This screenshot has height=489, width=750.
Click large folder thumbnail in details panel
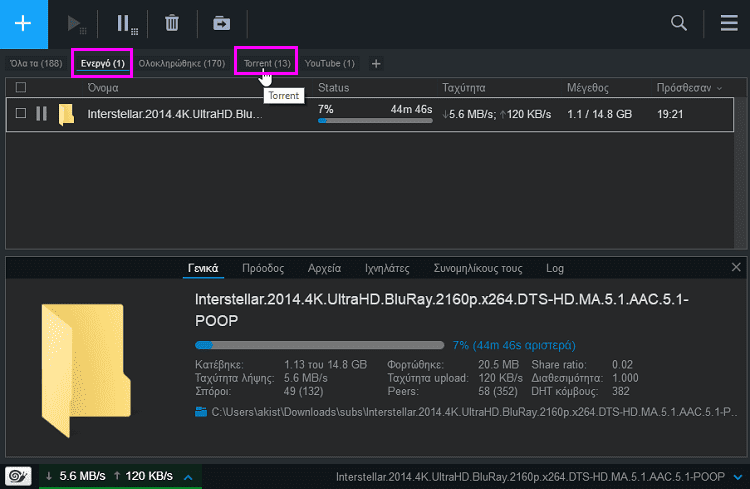(x=86, y=370)
